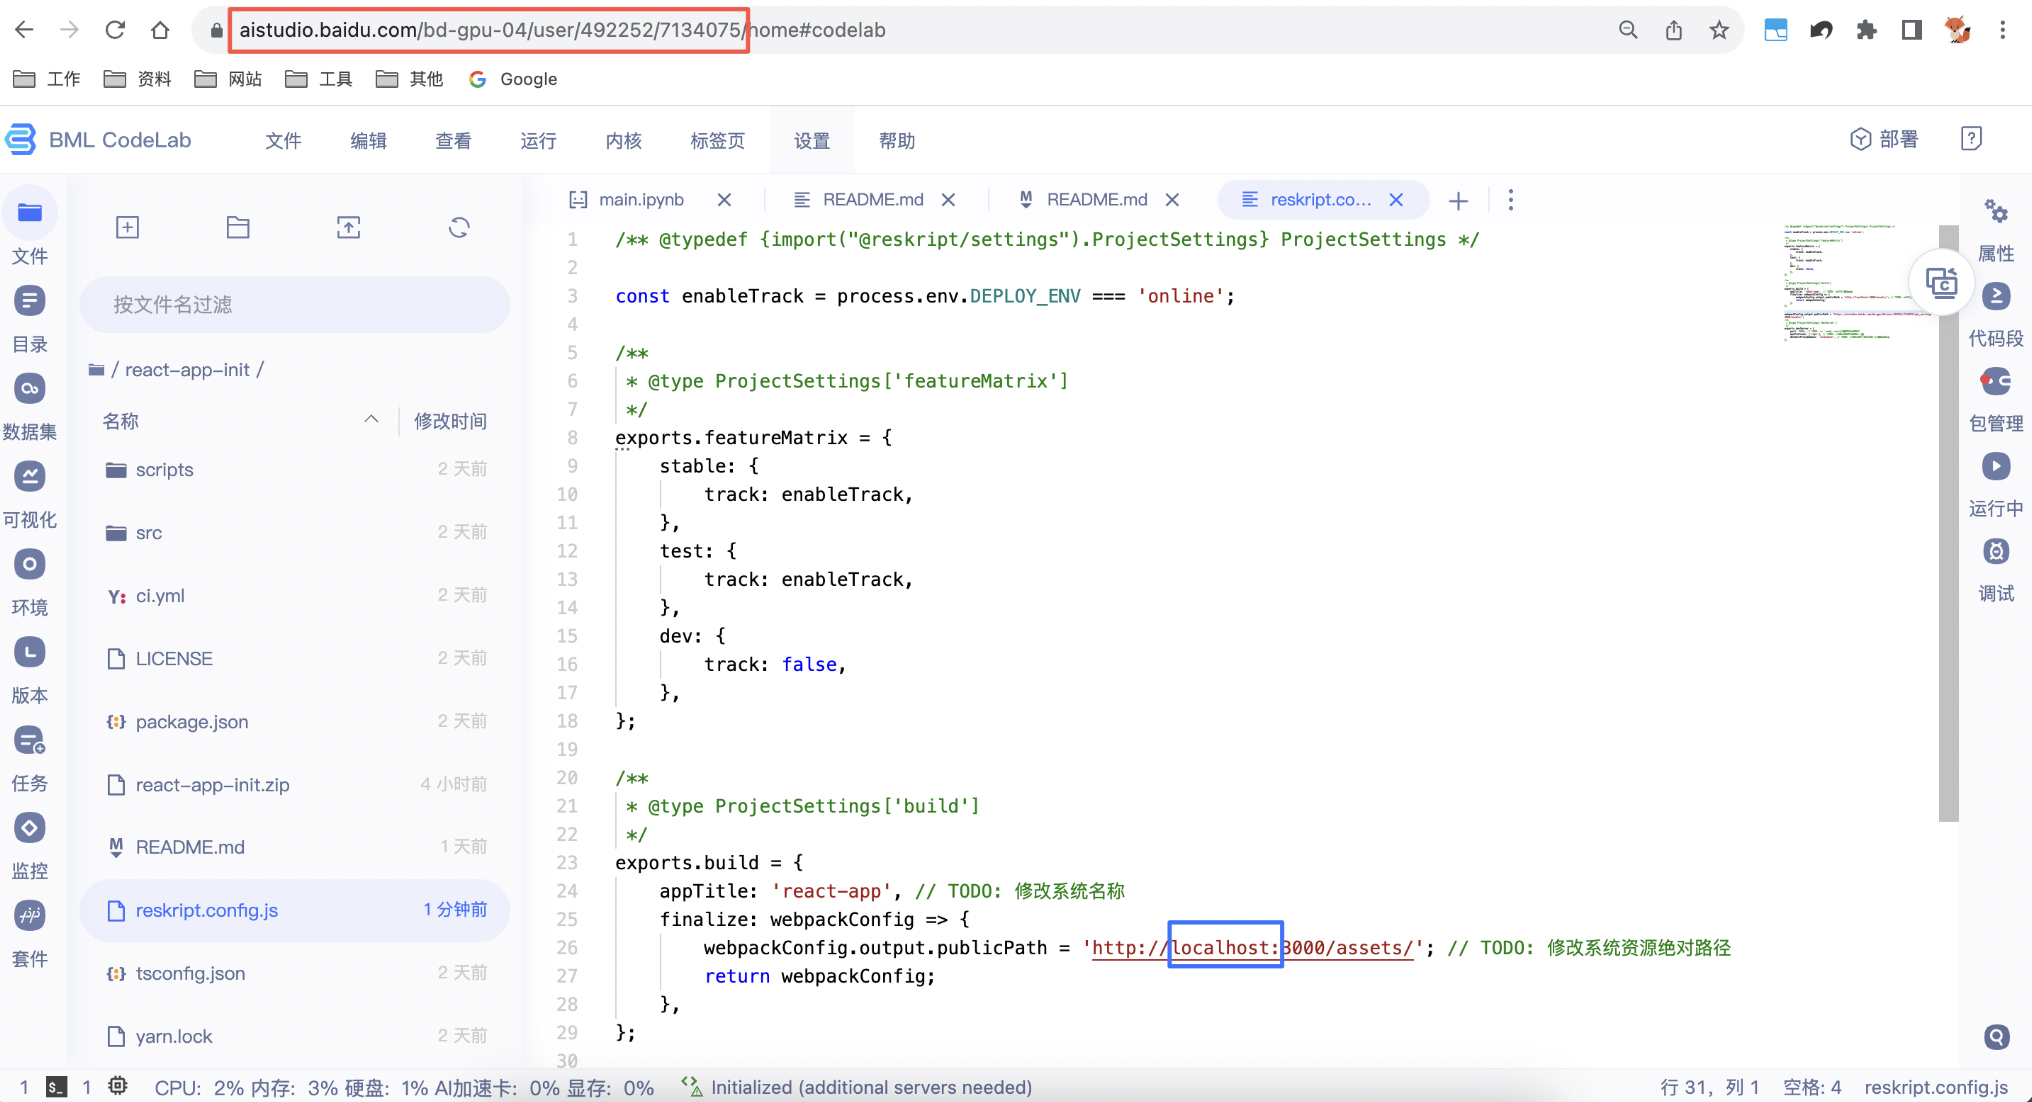Toggle sort order by 名称 column arrow
This screenshot has height=1102, width=2032.
click(371, 420)
